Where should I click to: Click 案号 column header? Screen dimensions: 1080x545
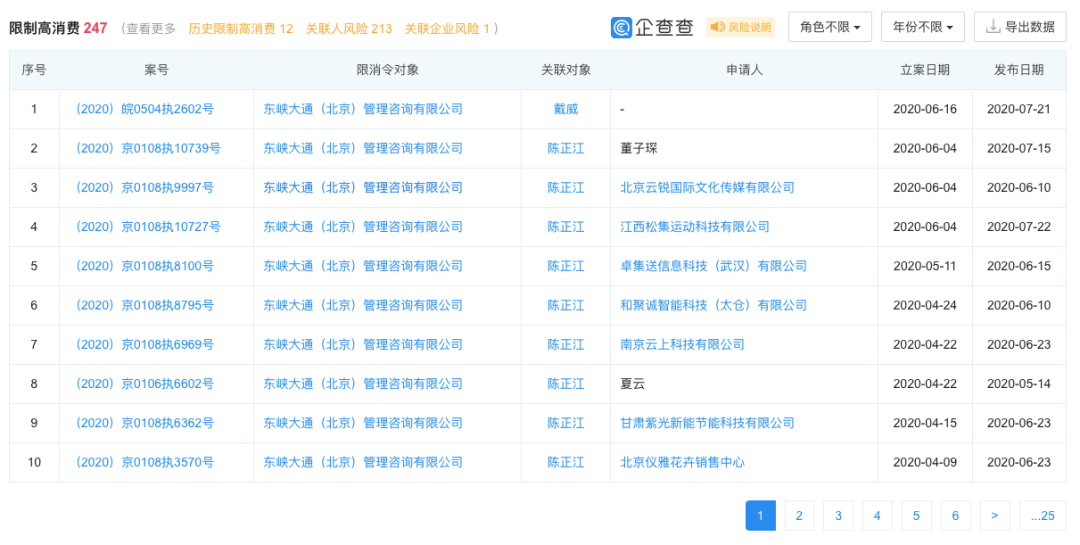pyautogui.click(x=156, y=70)
